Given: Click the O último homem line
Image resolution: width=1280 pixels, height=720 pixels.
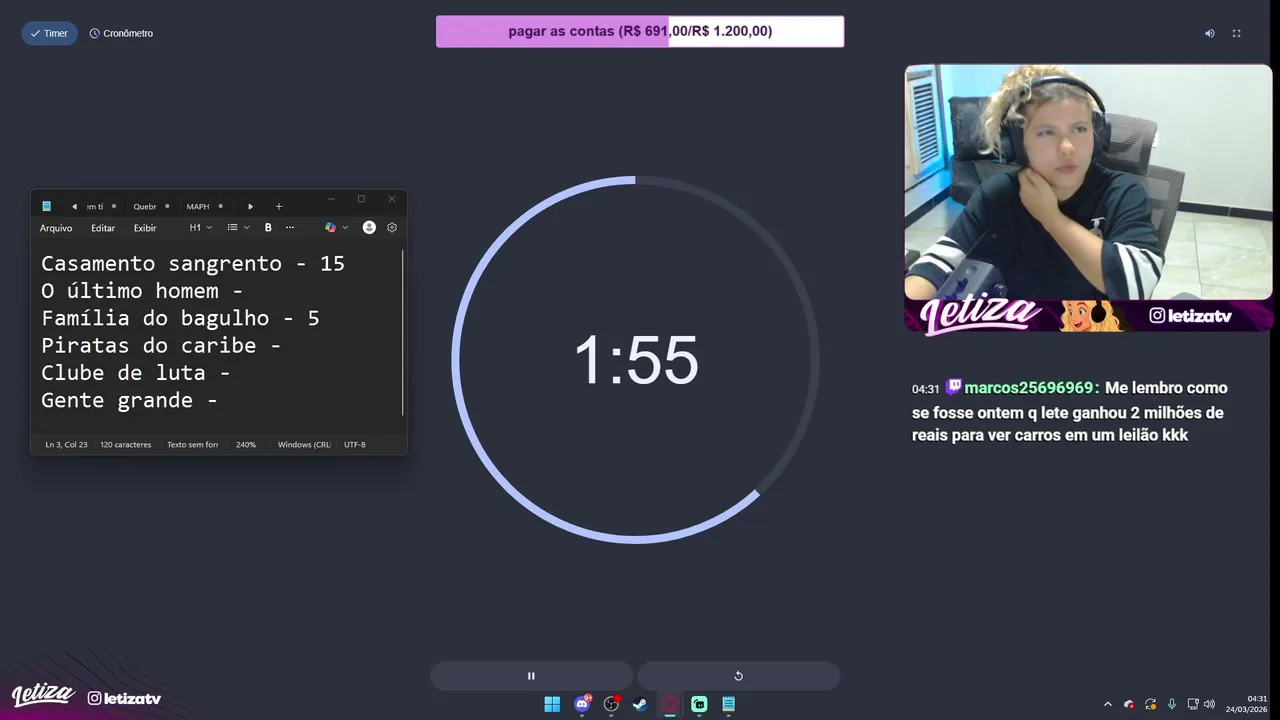Looking at the screenshot, I should pyautogui.click(x=142, y=291).
